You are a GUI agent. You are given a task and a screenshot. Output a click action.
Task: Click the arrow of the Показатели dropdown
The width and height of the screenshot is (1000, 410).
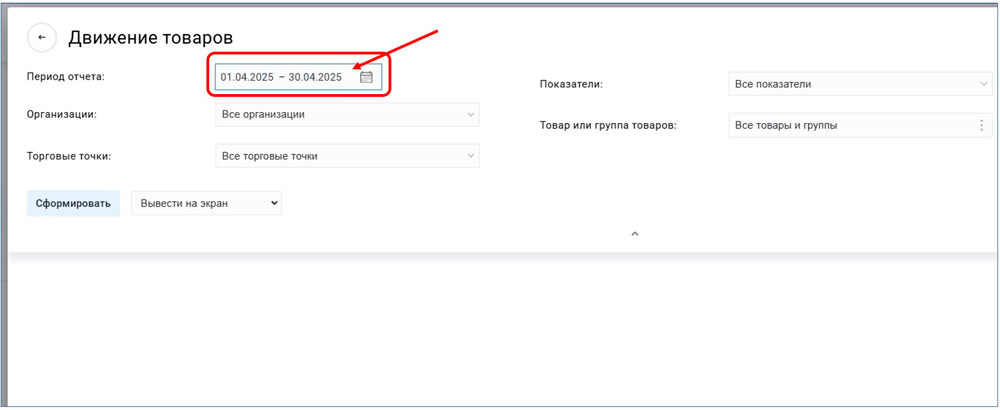984,84
